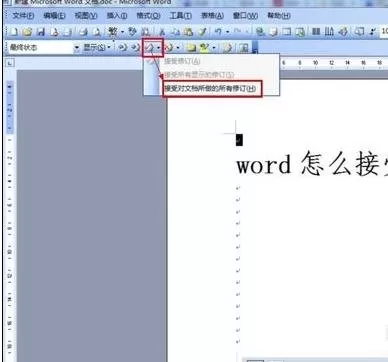The image size is (388, 362).
Task: Click the Undo arrow icon
Action: (218, 32)
